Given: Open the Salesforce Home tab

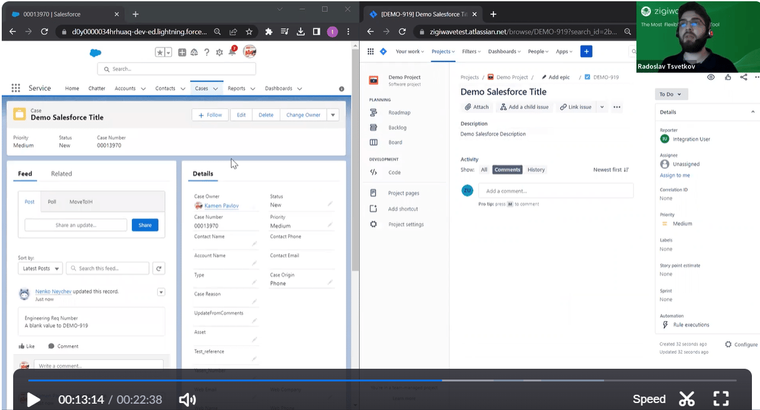Looking at the screenshot, I should pyautogui.click(x=72, y=88).
